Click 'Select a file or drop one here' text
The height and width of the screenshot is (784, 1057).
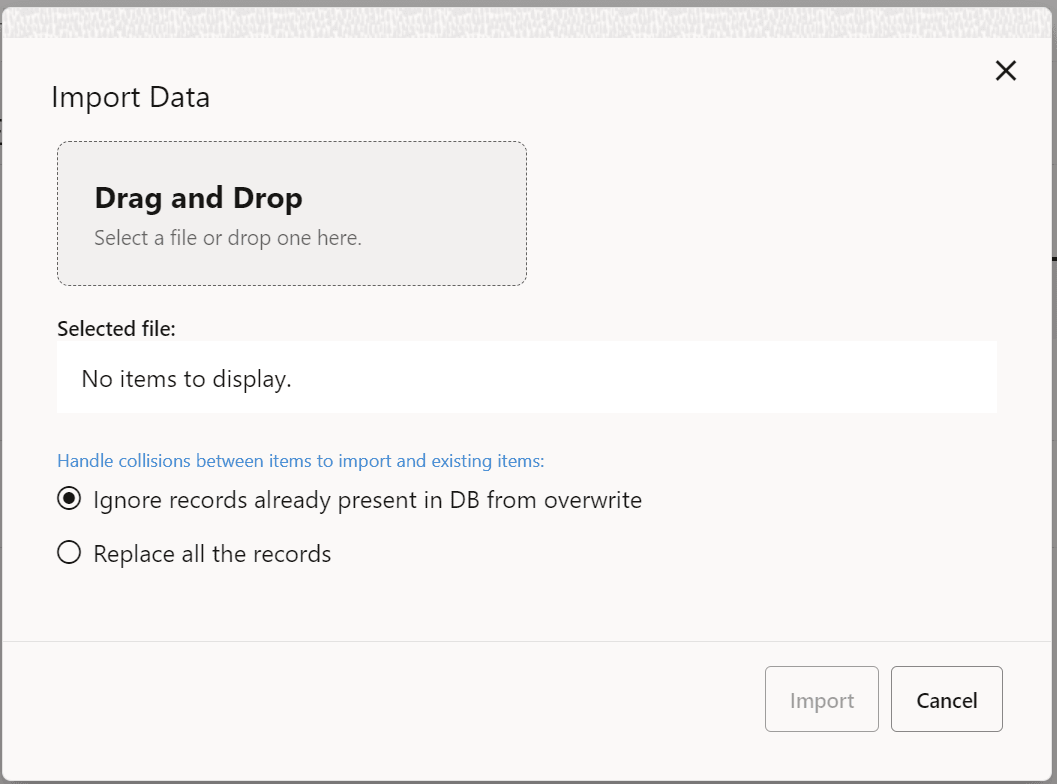click(227, 237)
